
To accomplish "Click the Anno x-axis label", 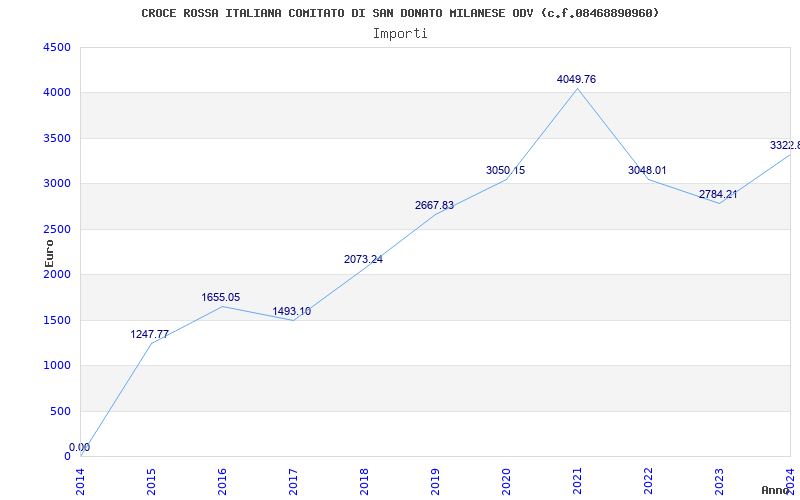I will pos(775,490).
